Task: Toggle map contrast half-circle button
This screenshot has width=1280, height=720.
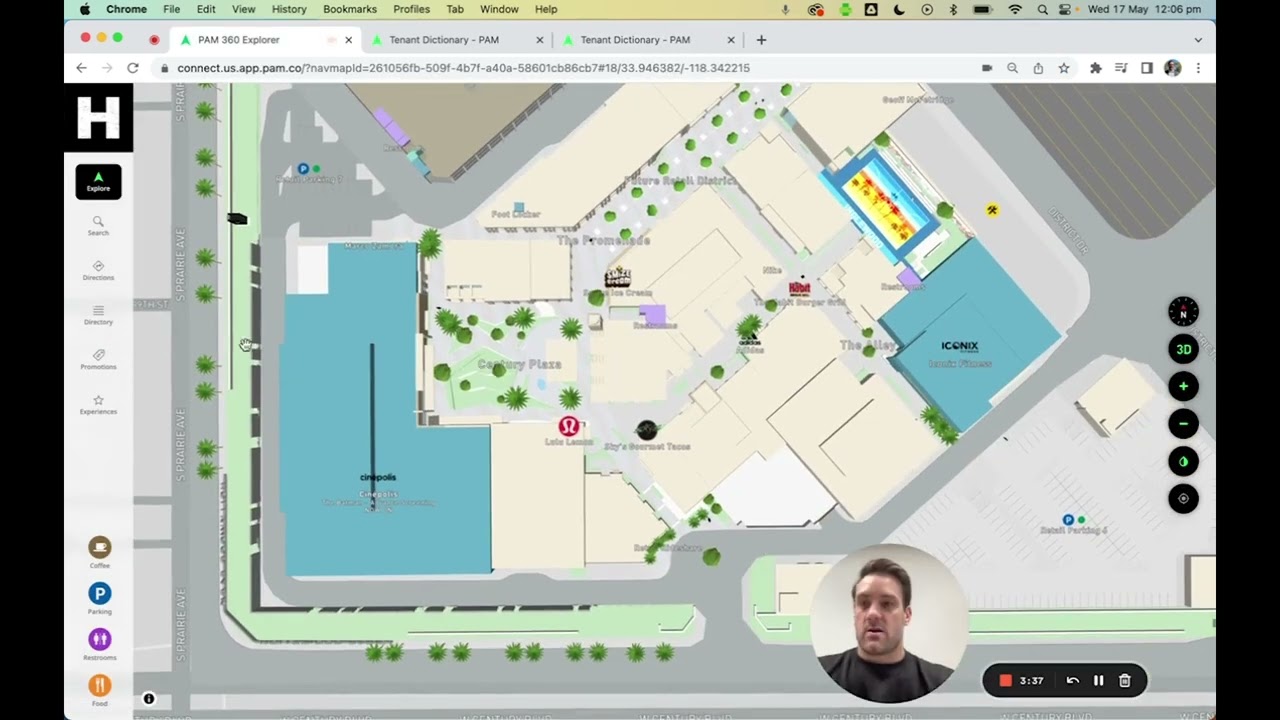Action: (x=1183, y=461)
